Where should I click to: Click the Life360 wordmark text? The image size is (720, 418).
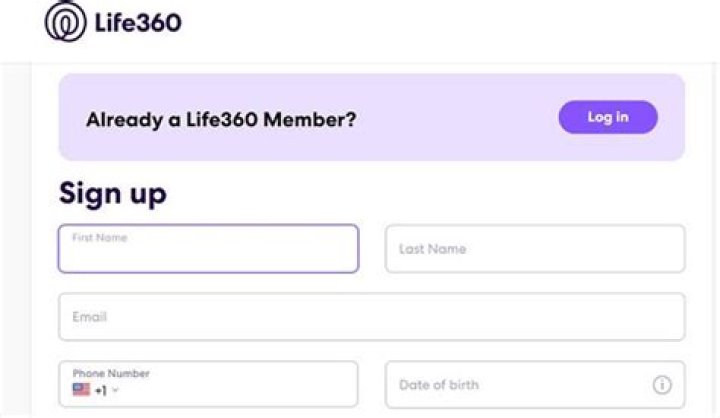tap(139, 22)
